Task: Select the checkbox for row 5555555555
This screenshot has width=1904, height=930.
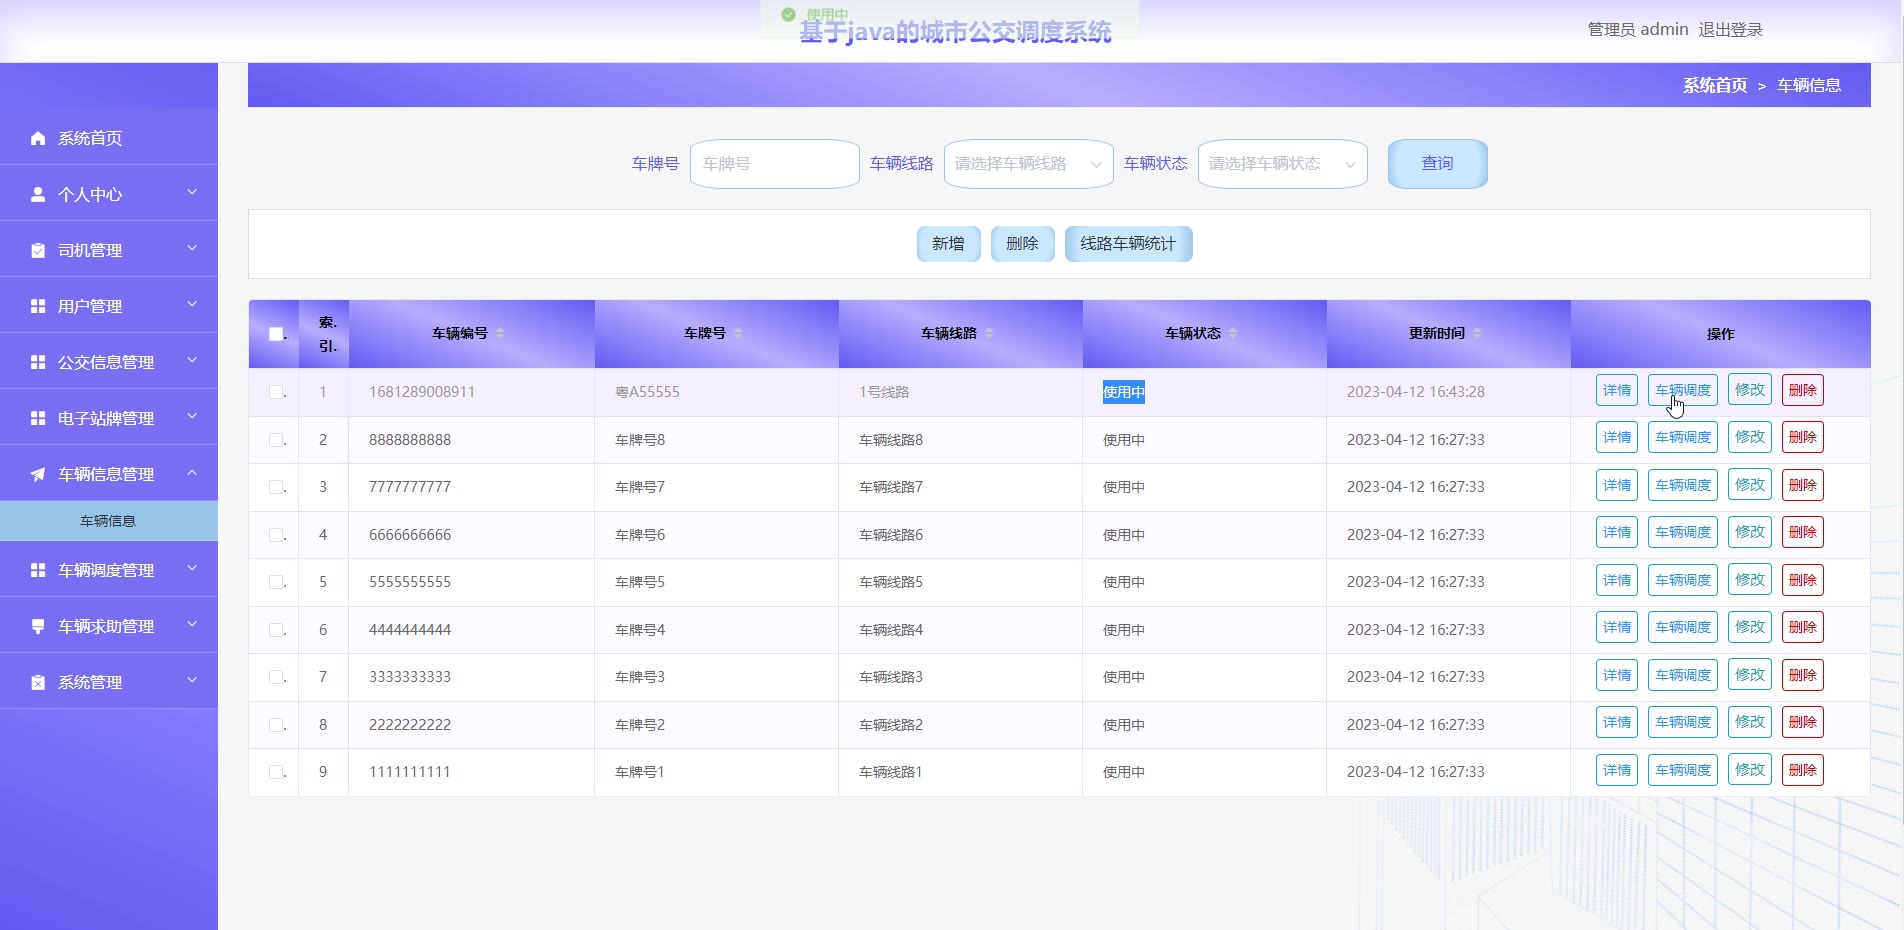Action: [x=276, y=582]
